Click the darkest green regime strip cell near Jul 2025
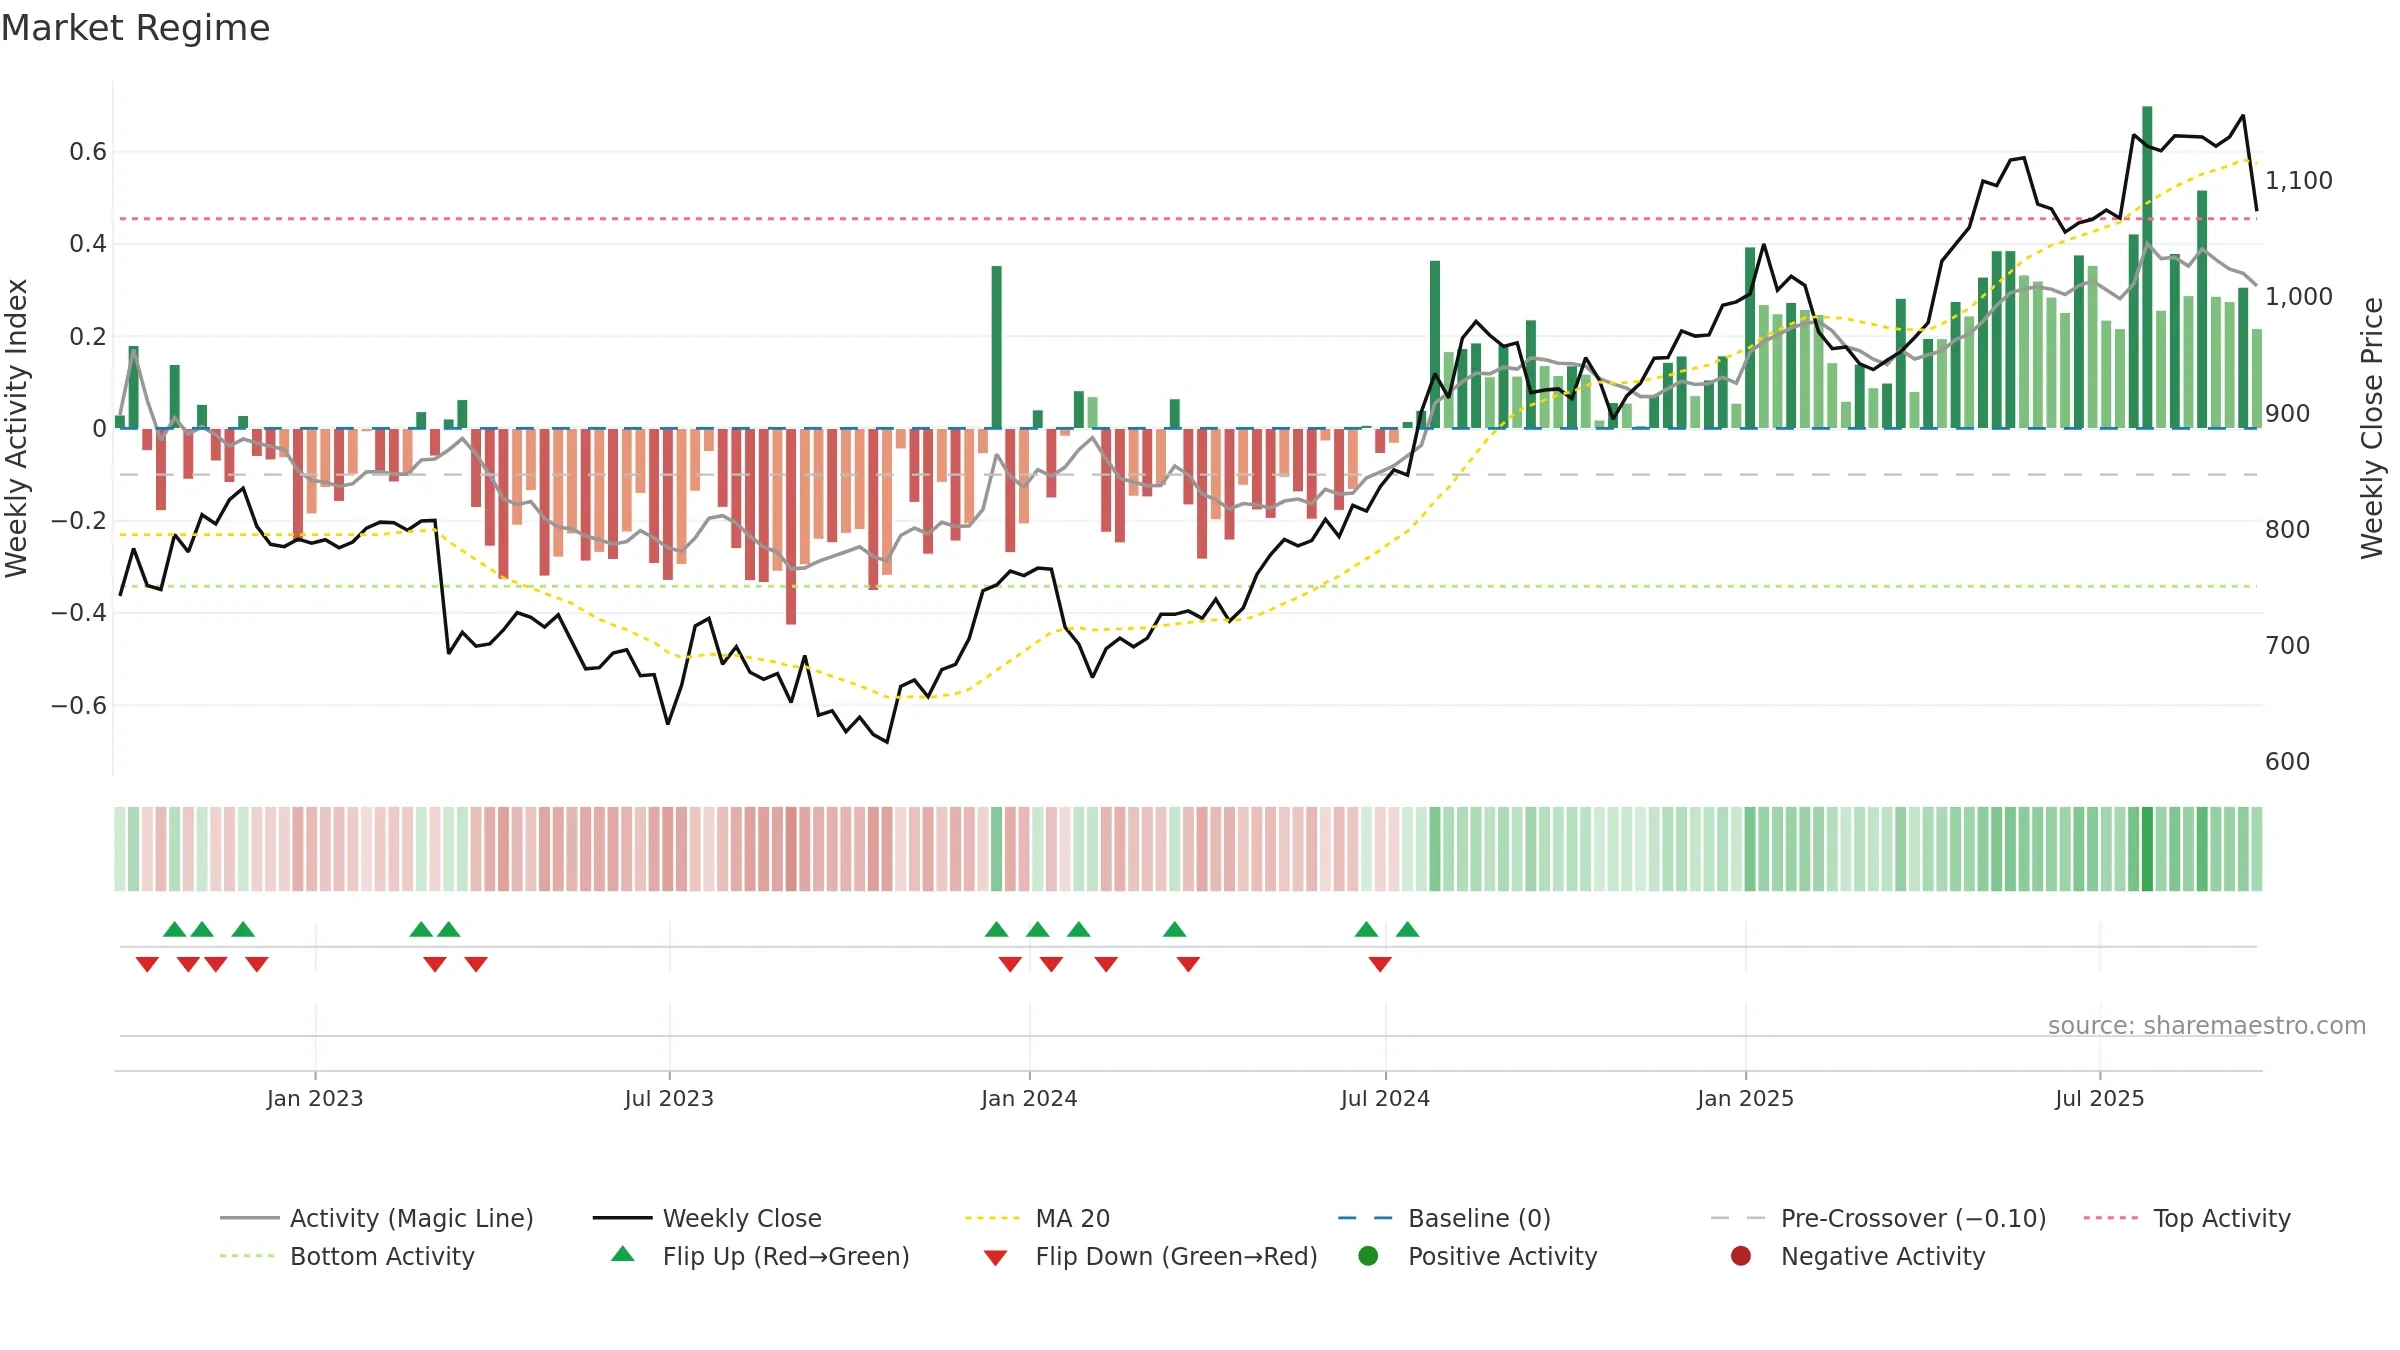 click(2147, 849)
